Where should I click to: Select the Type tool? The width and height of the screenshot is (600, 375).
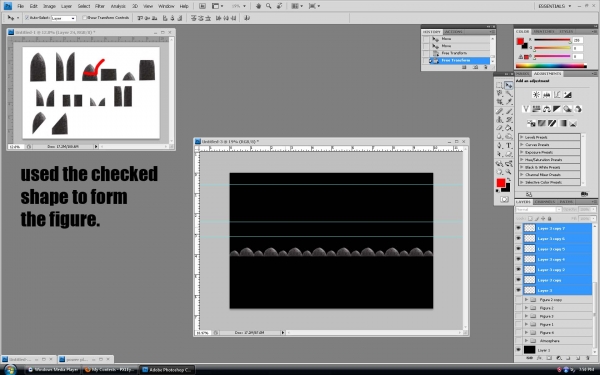[x=509, y=145]
